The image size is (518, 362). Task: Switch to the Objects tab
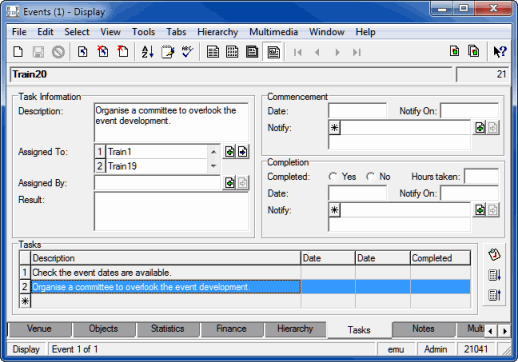(103, 329)
